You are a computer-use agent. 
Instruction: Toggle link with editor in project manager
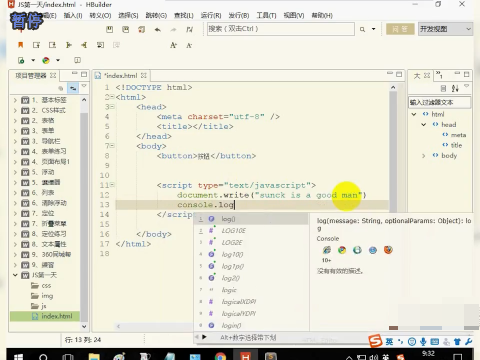(73, 88)
